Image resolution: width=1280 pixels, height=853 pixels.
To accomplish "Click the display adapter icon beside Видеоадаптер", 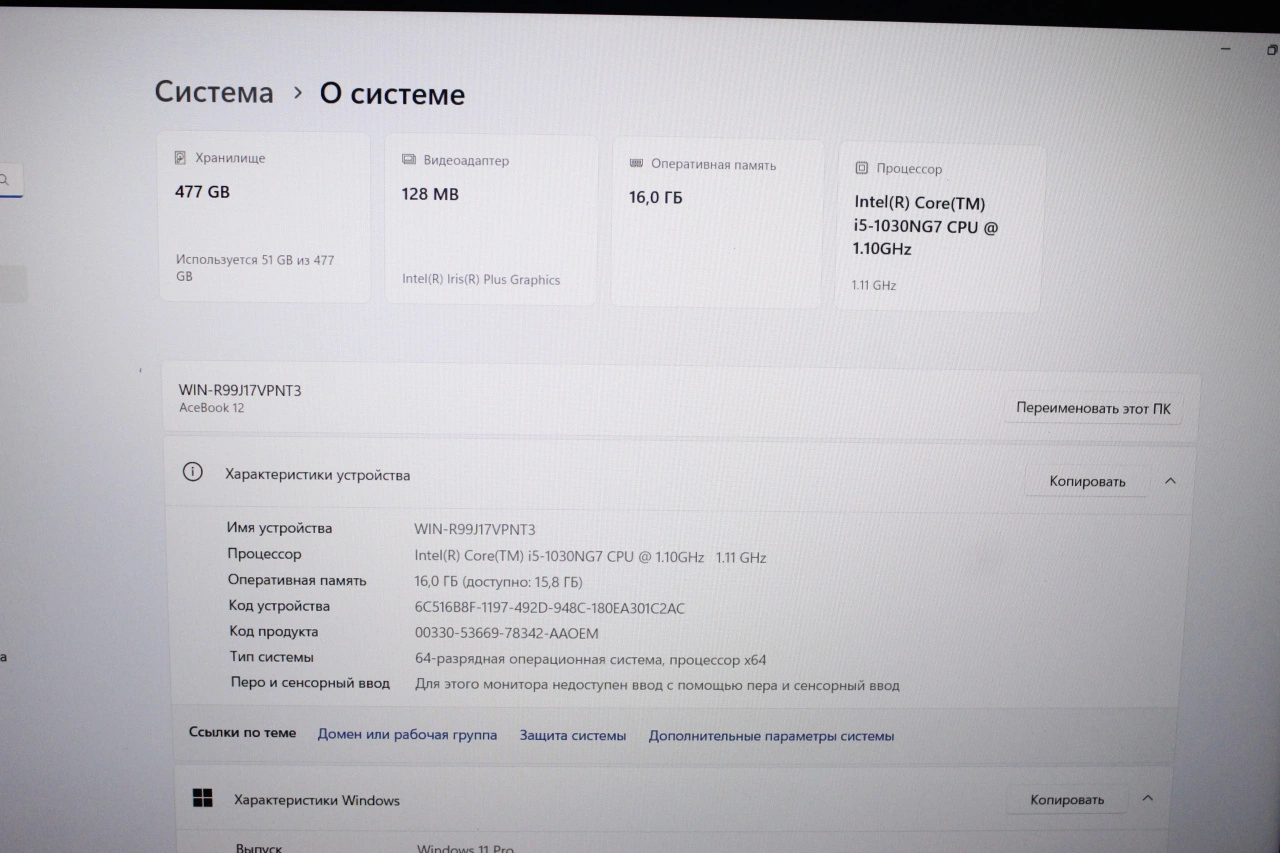I will coord(408,160).
